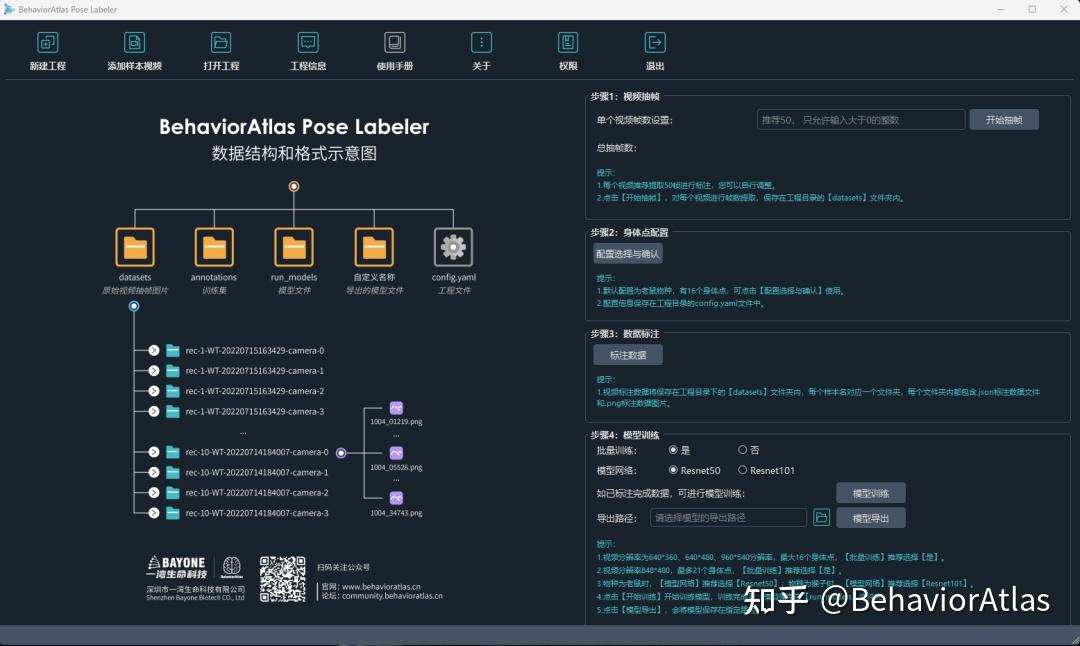
Task: Click the folder browse icon beside 导出路径
Action: click(x=821, y=517)
